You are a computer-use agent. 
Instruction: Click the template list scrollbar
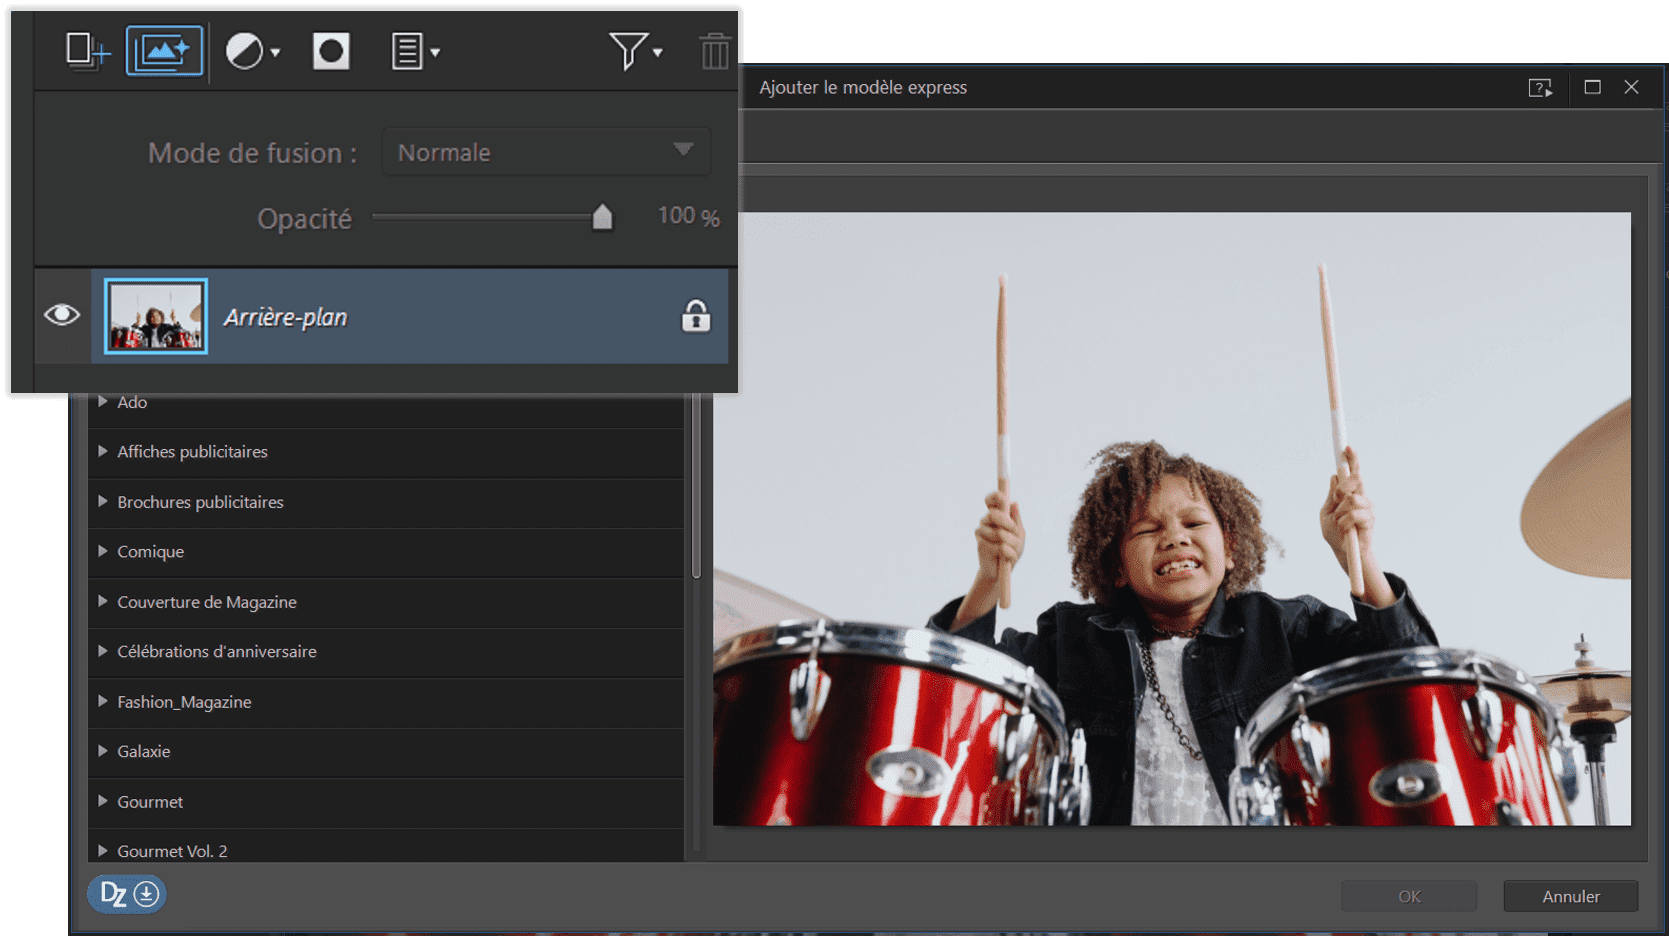coord(696,486)
